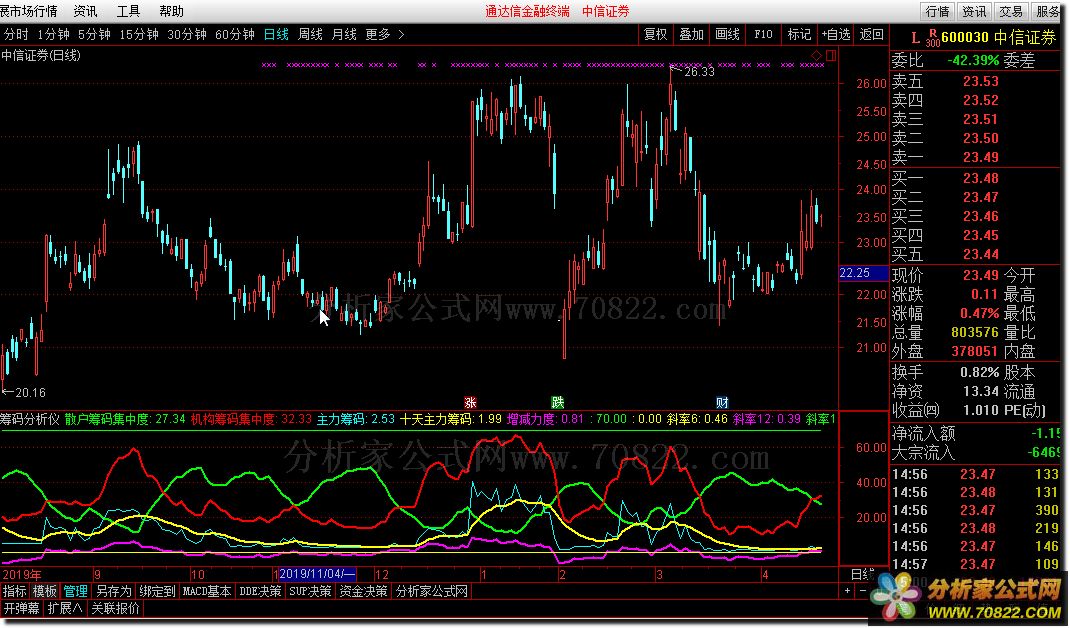This screenshot has width=1070, height=628.
Task: Click the 另存为 button
Action: [113, 591]
